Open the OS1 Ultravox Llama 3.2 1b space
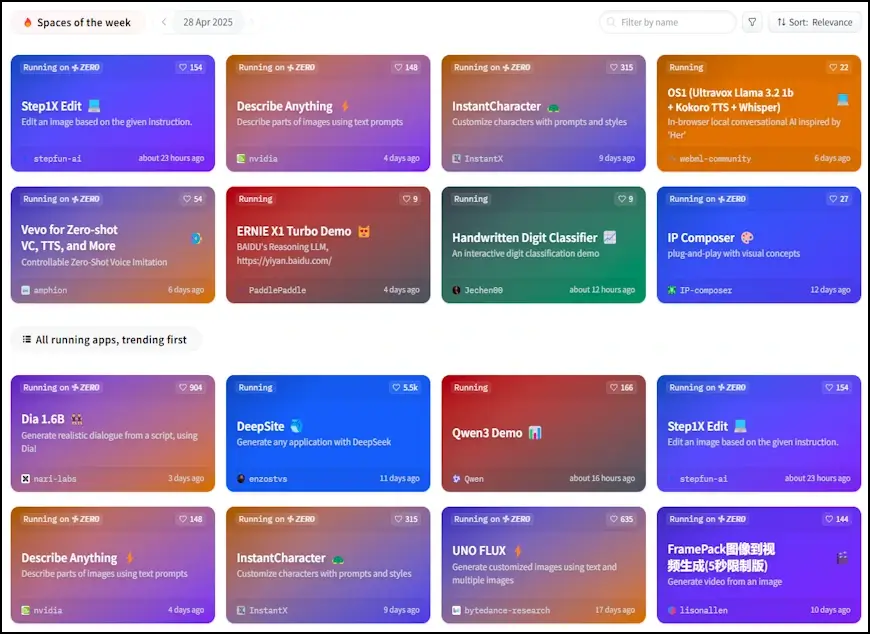 click(x=730, y=100)
